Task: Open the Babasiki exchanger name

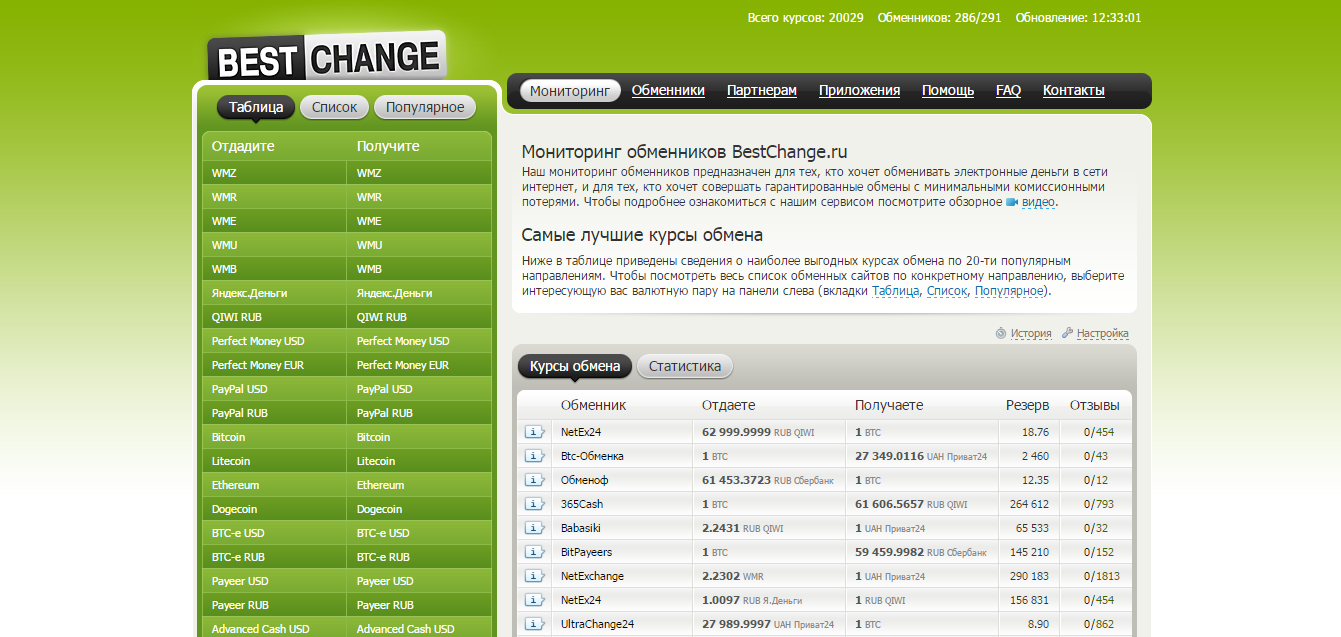Action: click(581, 528)
